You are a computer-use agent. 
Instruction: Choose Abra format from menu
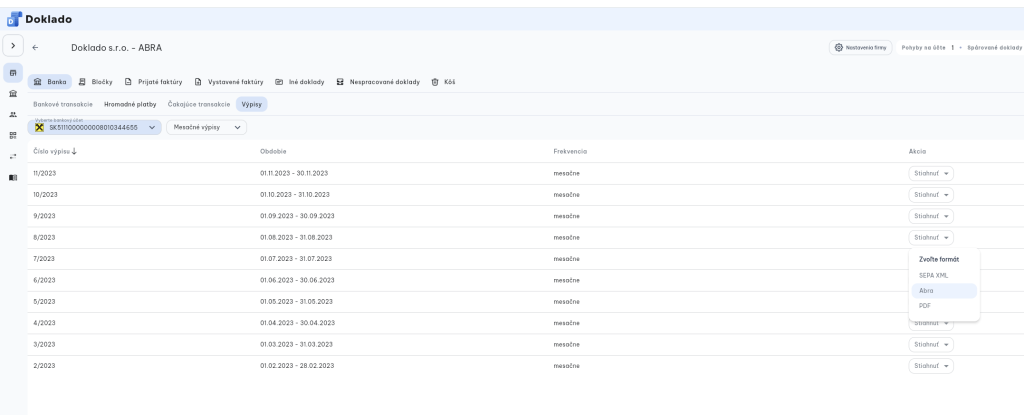[x=944, y=291]
